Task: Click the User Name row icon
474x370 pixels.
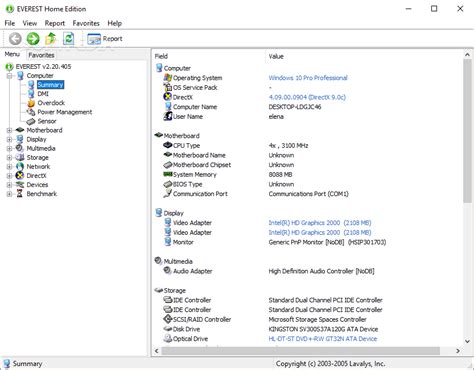Action: pyautogui.click(x=167, y=116)
